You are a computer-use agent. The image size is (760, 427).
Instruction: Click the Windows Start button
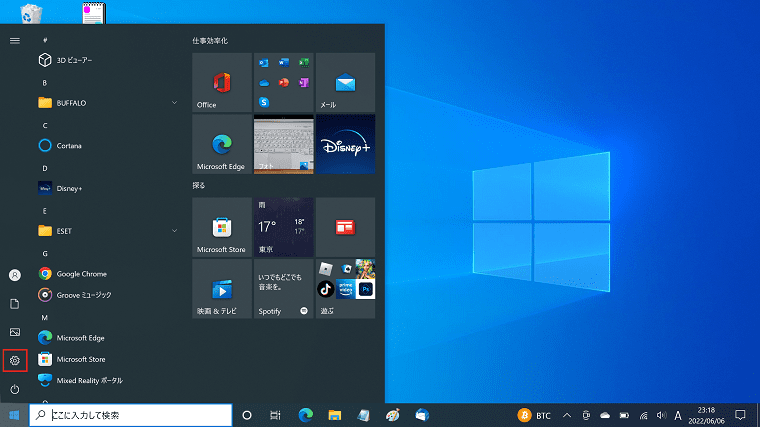(14, 415)
